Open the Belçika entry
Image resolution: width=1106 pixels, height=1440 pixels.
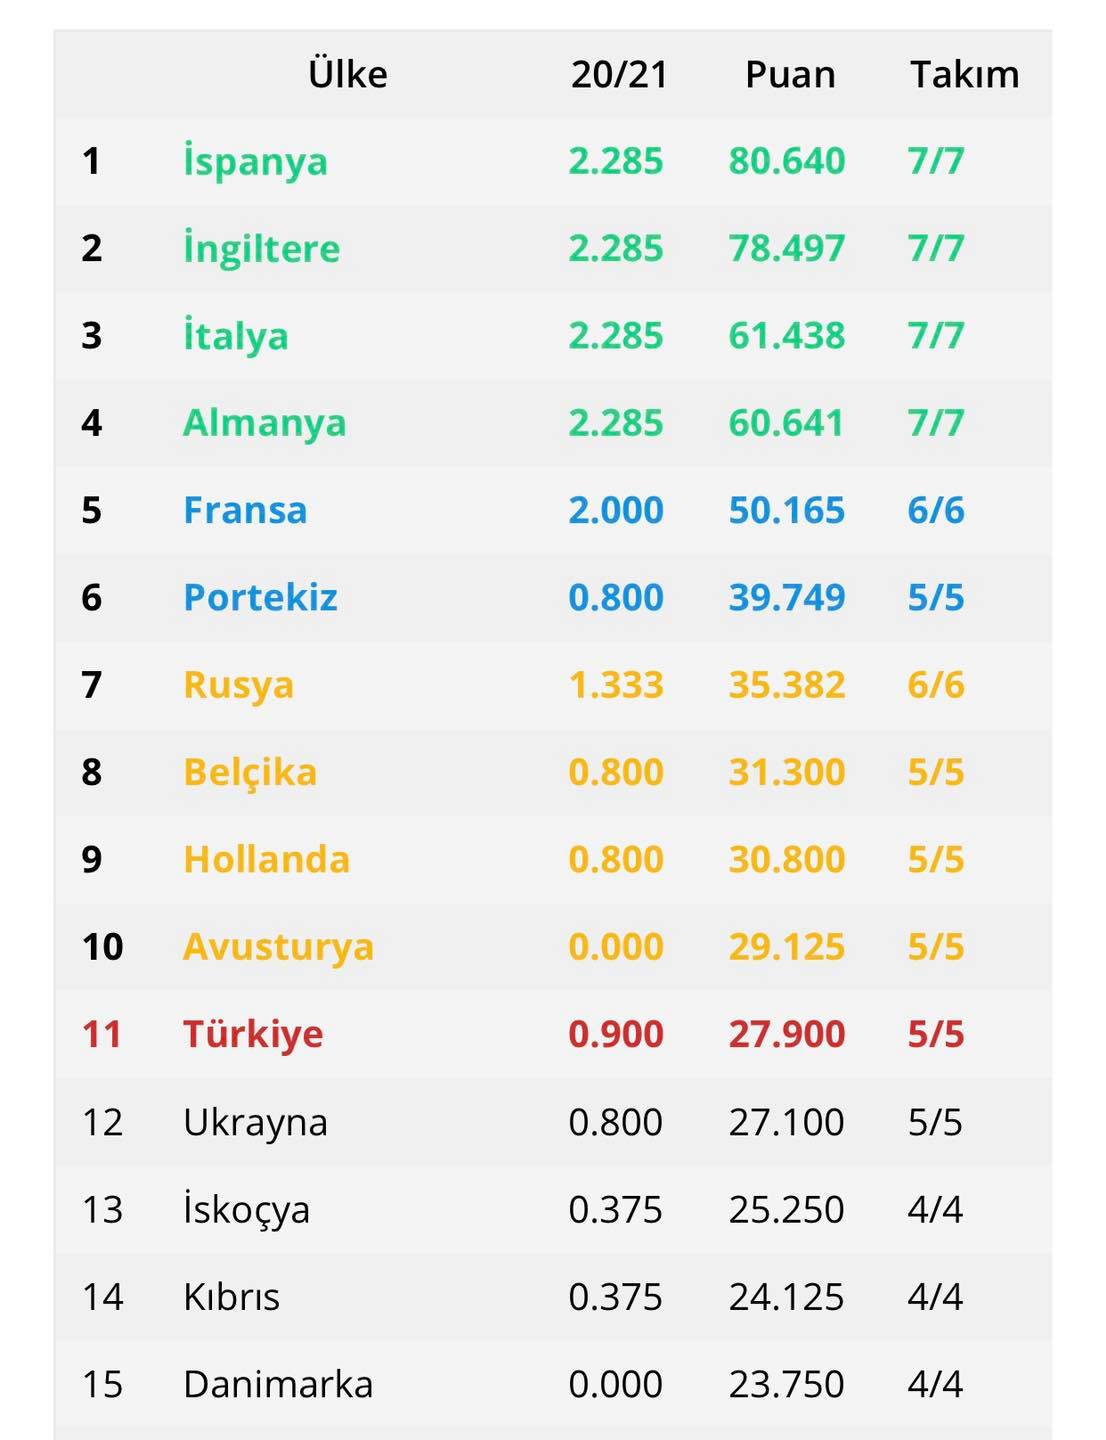(x=250, y=773)
